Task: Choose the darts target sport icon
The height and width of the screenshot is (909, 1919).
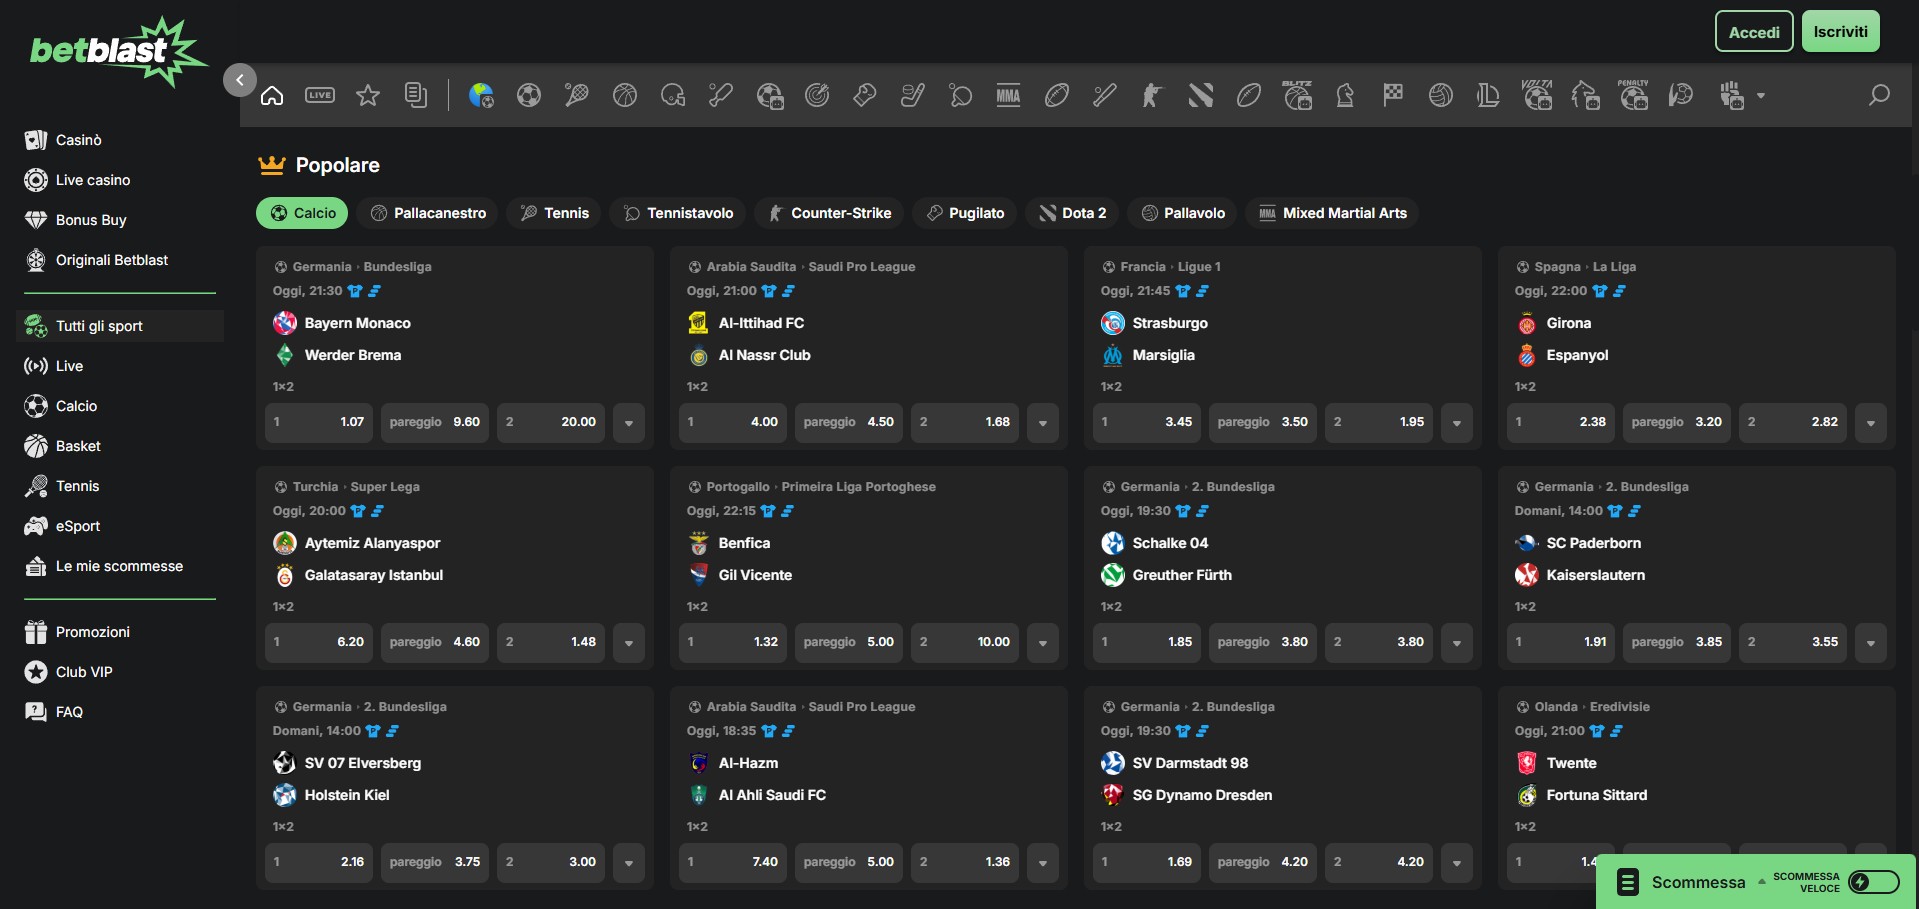Action: [817, 96]
